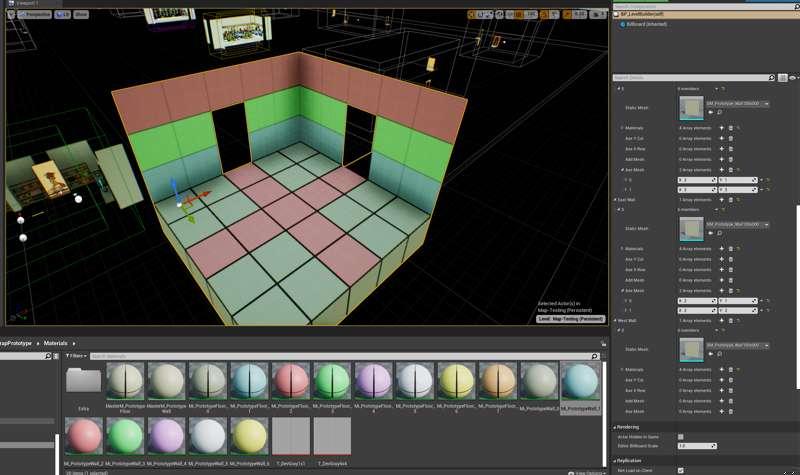
Task: Toggle Net Load on Client checkbox
Action: (x=681, y=470)
